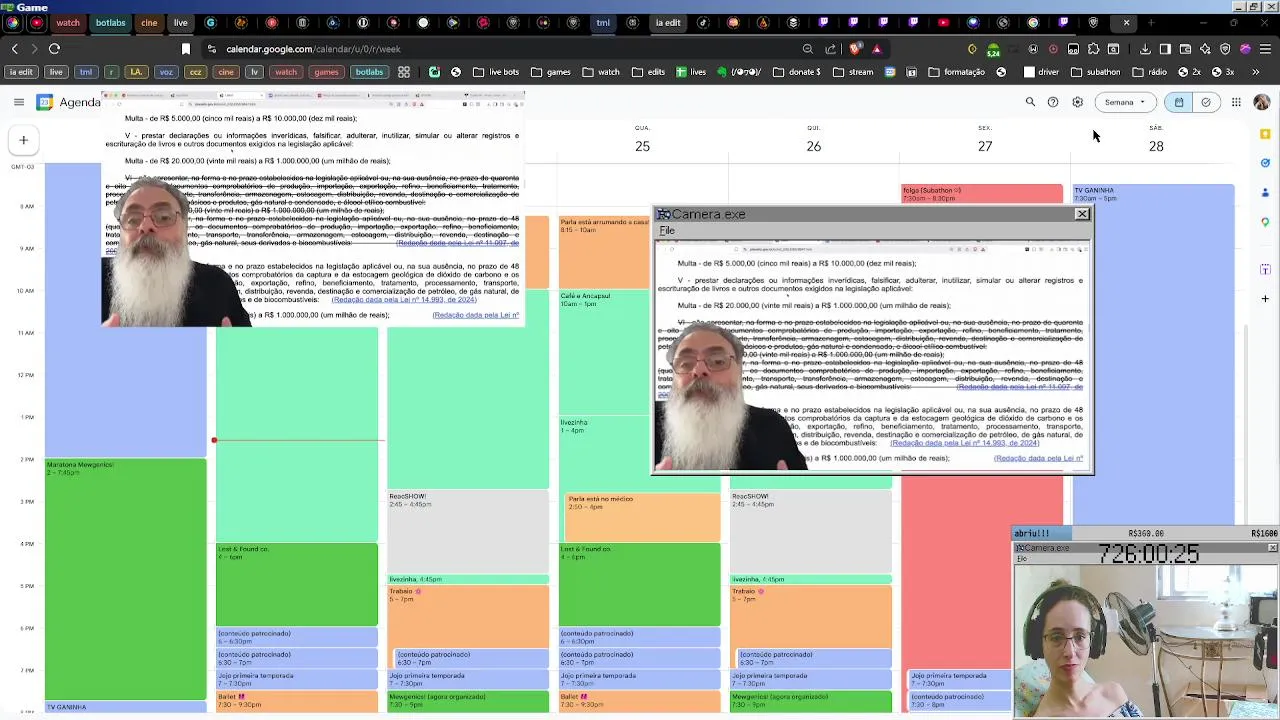Open the browser downloads icon

pyautogui.click(x=1145, y=49)
